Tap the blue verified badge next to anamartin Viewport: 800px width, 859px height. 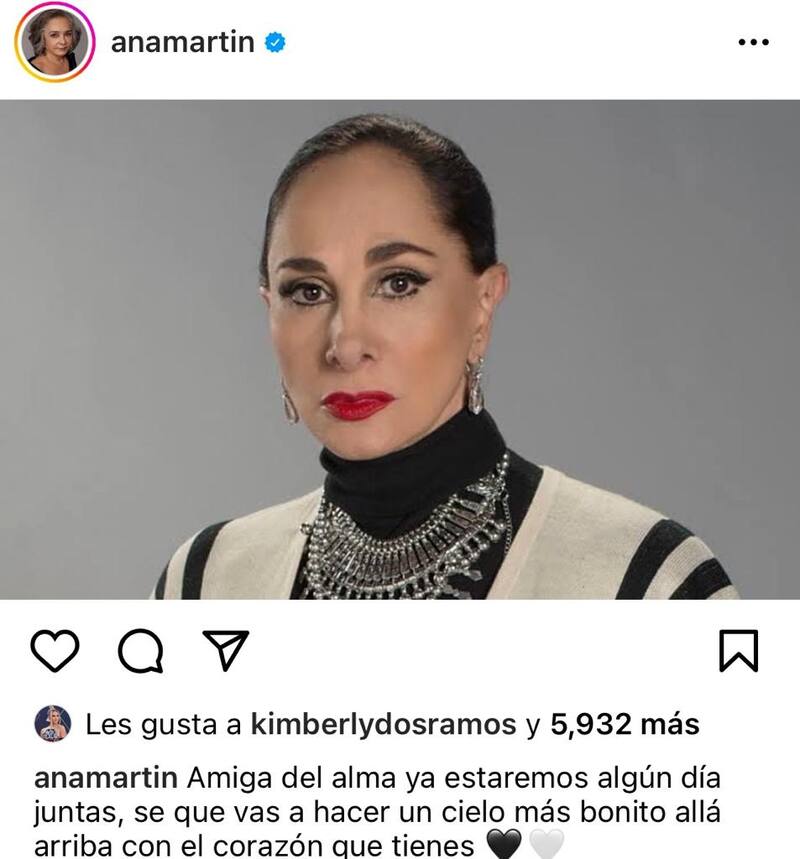click(275, 42)
